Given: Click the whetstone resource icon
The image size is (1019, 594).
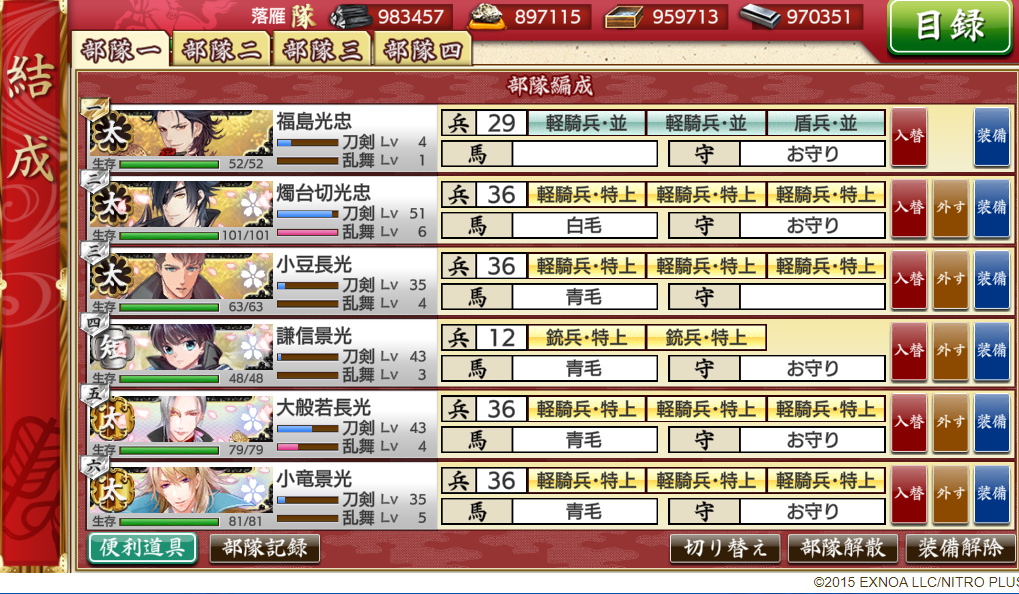Looking at the screenshot, I should tap(489, 16).
